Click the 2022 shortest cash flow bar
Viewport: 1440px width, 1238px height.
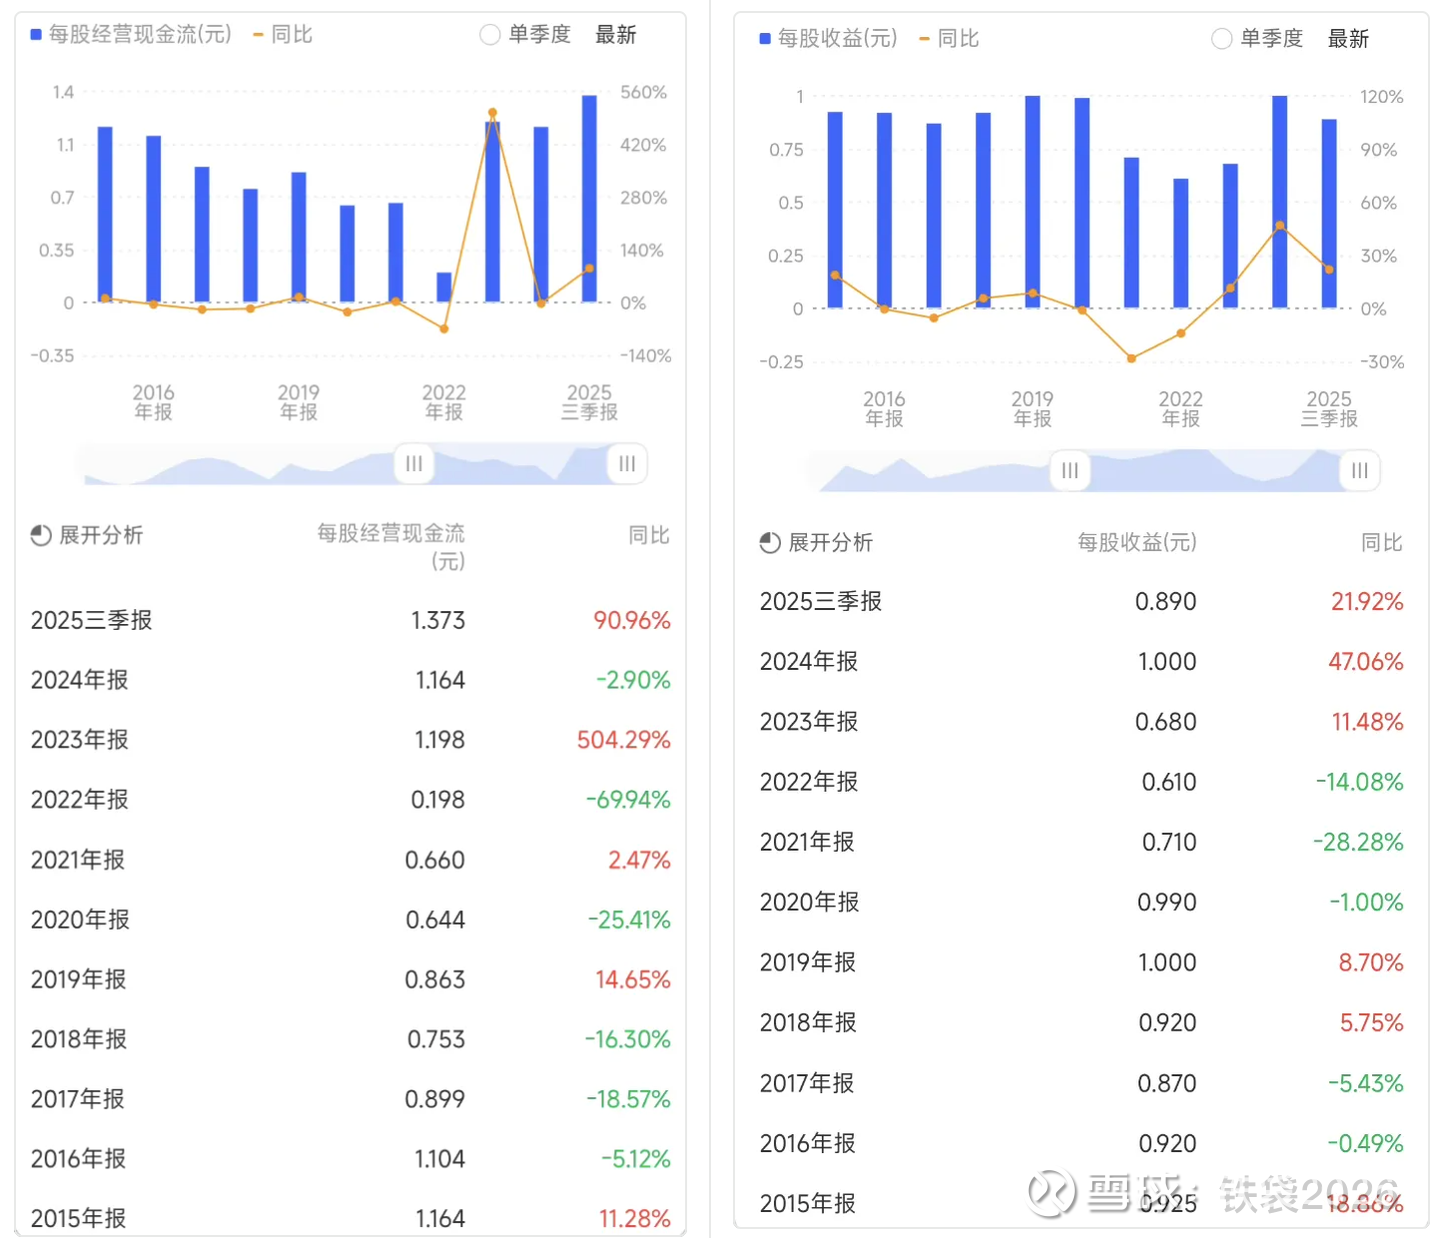pos(444,287)
